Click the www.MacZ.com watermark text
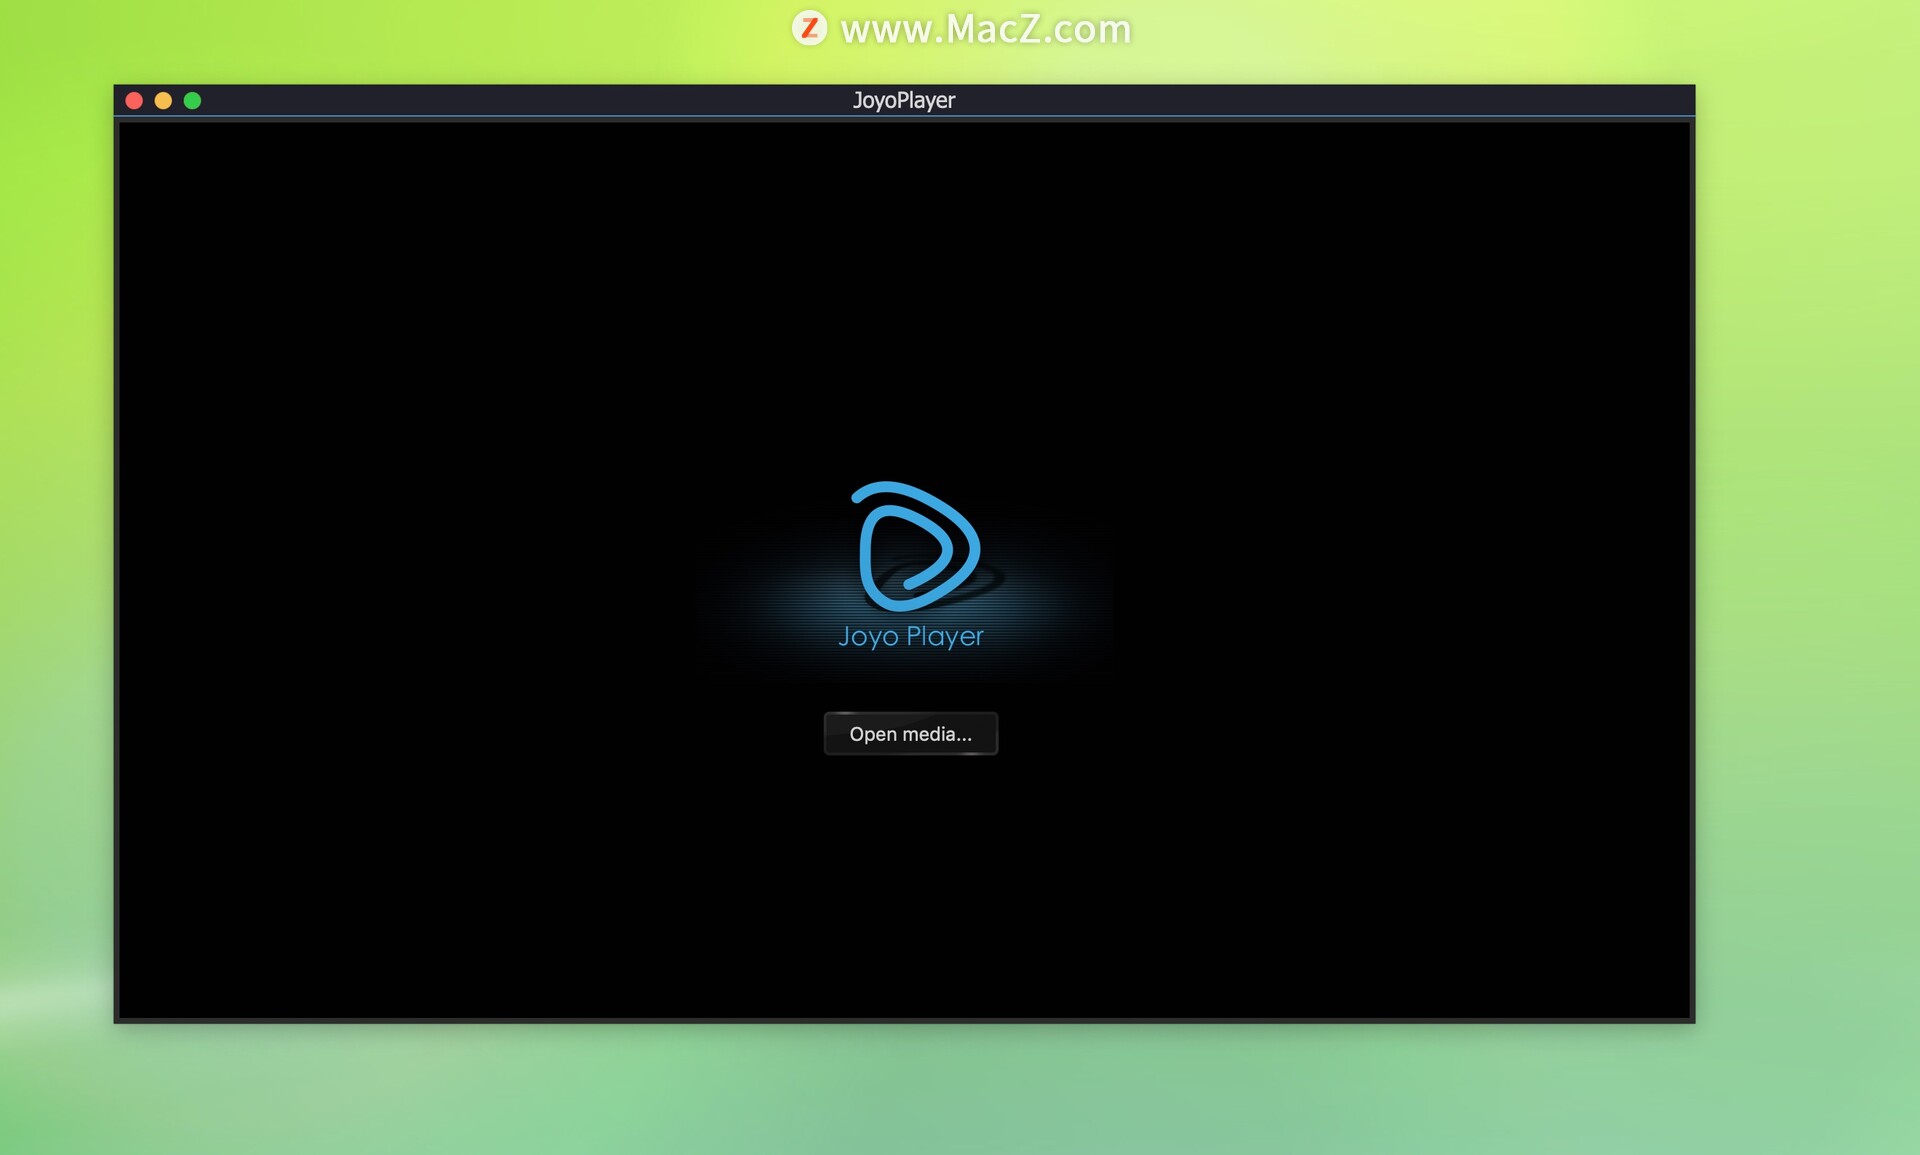This screenshot has height=1155, width=1920. (985, 29)
